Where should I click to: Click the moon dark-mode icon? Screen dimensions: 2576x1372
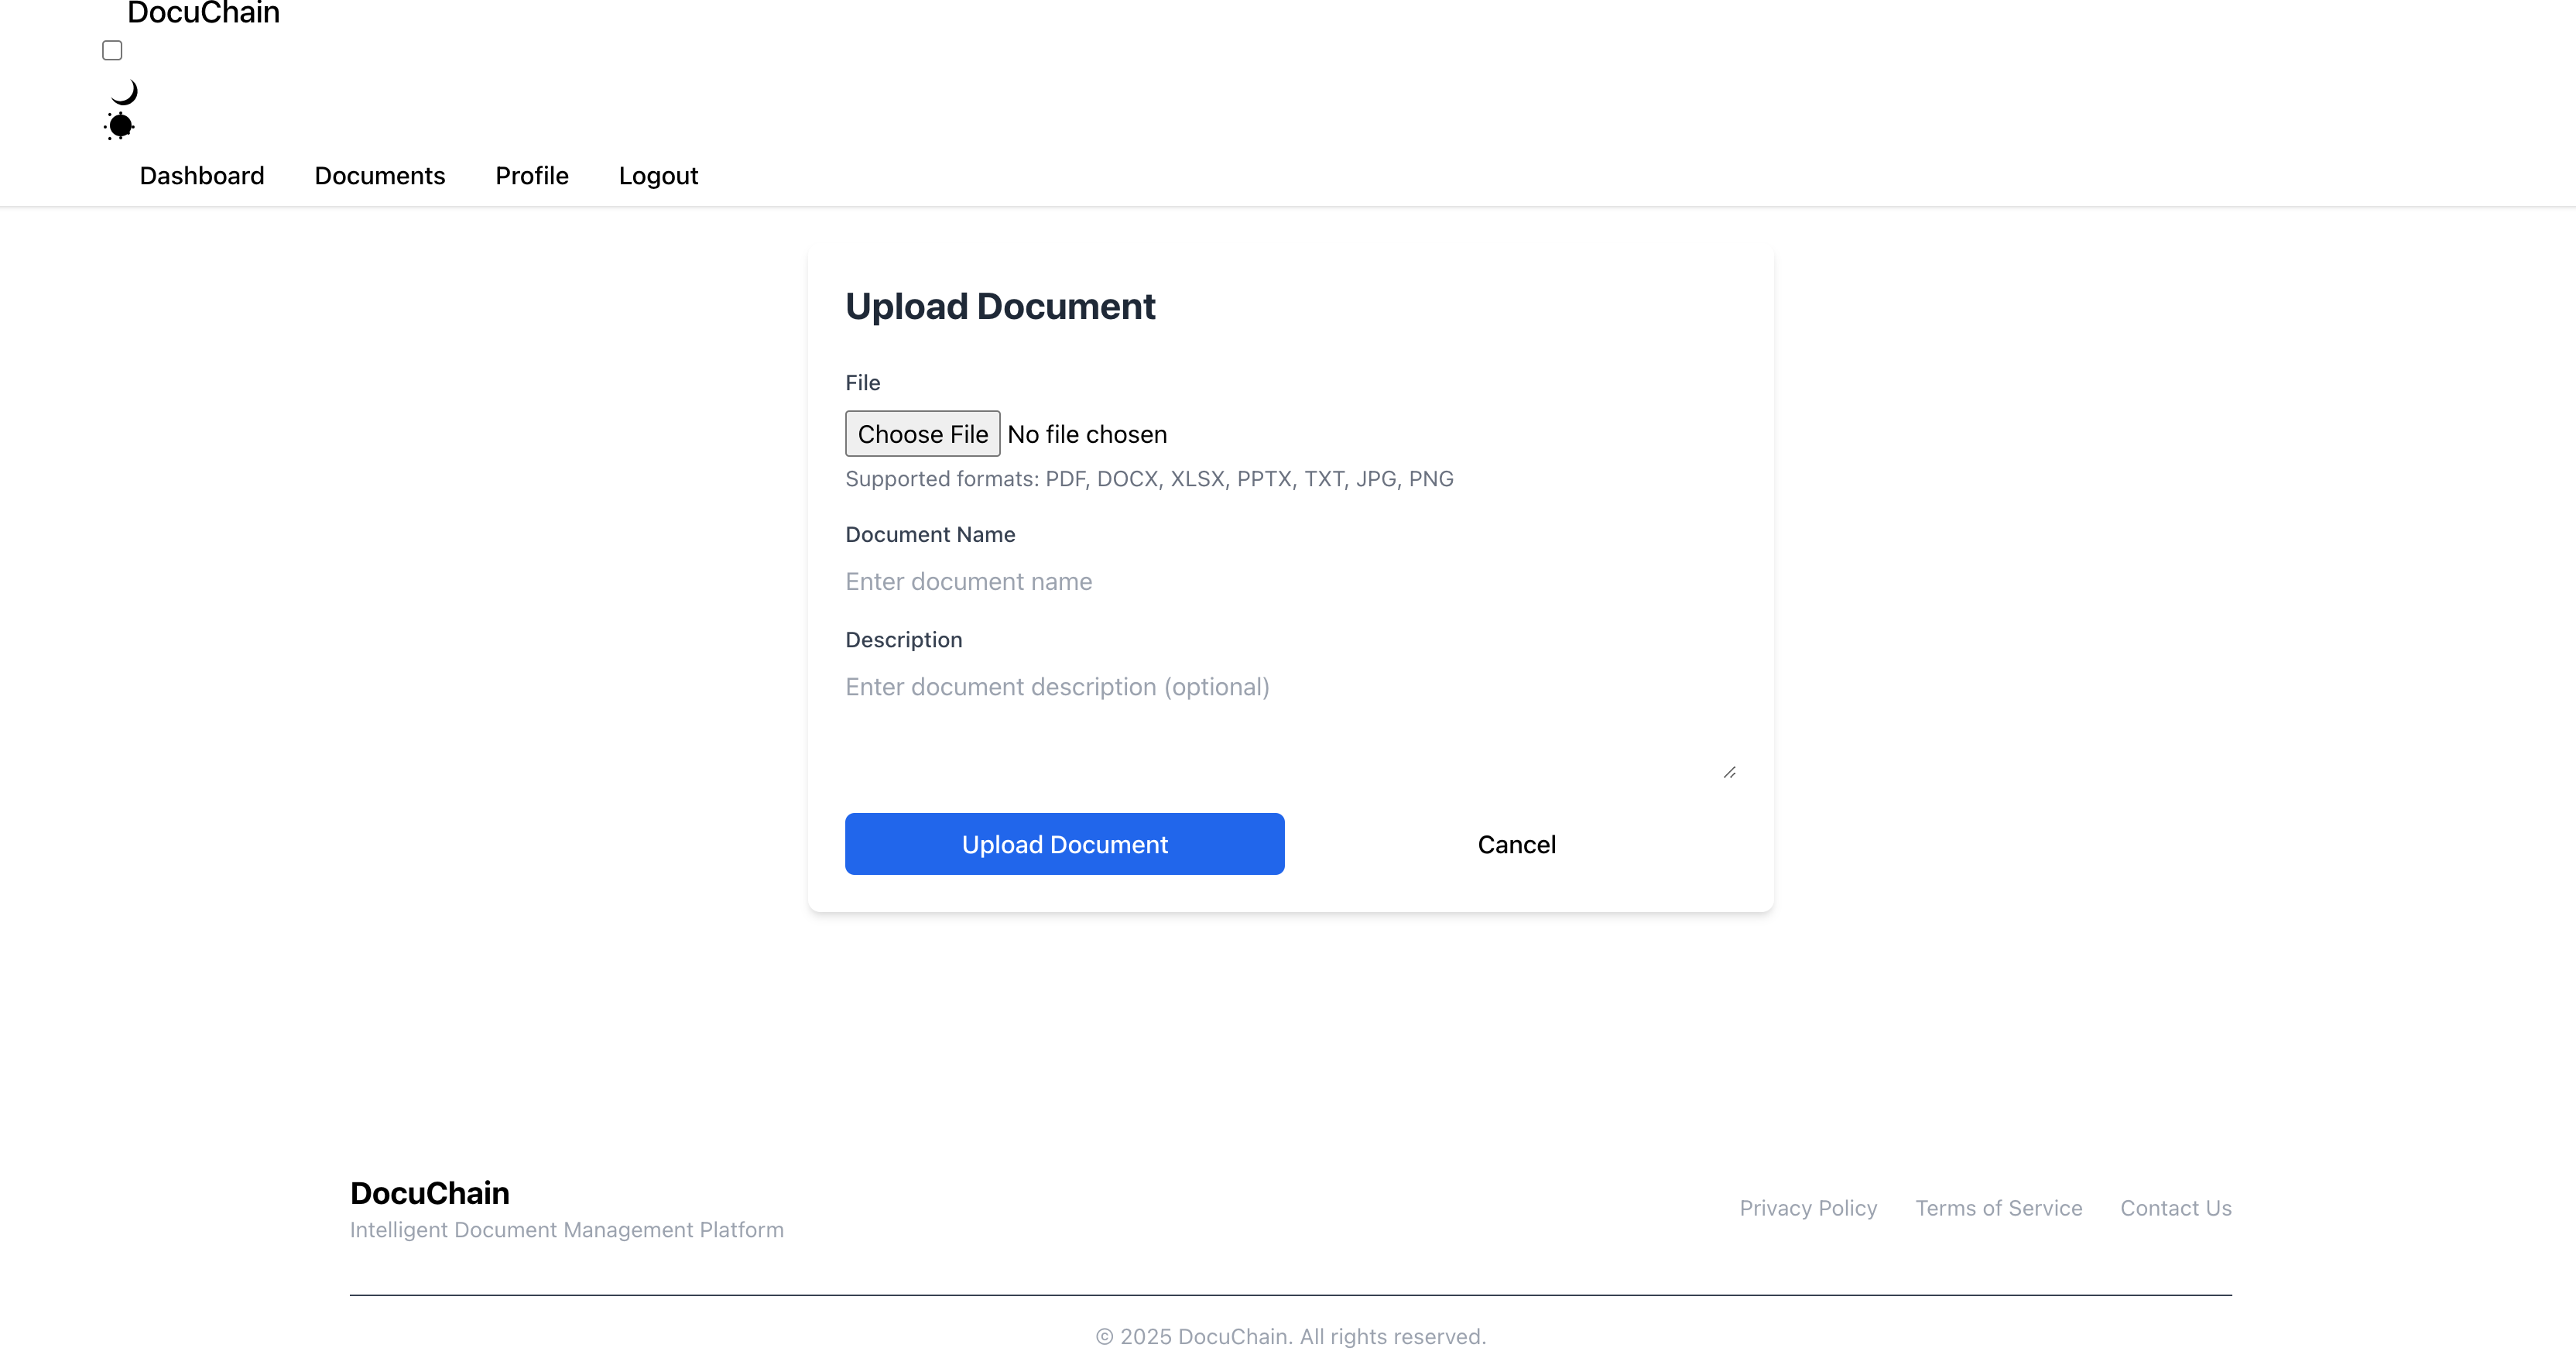tap(124, 92)
